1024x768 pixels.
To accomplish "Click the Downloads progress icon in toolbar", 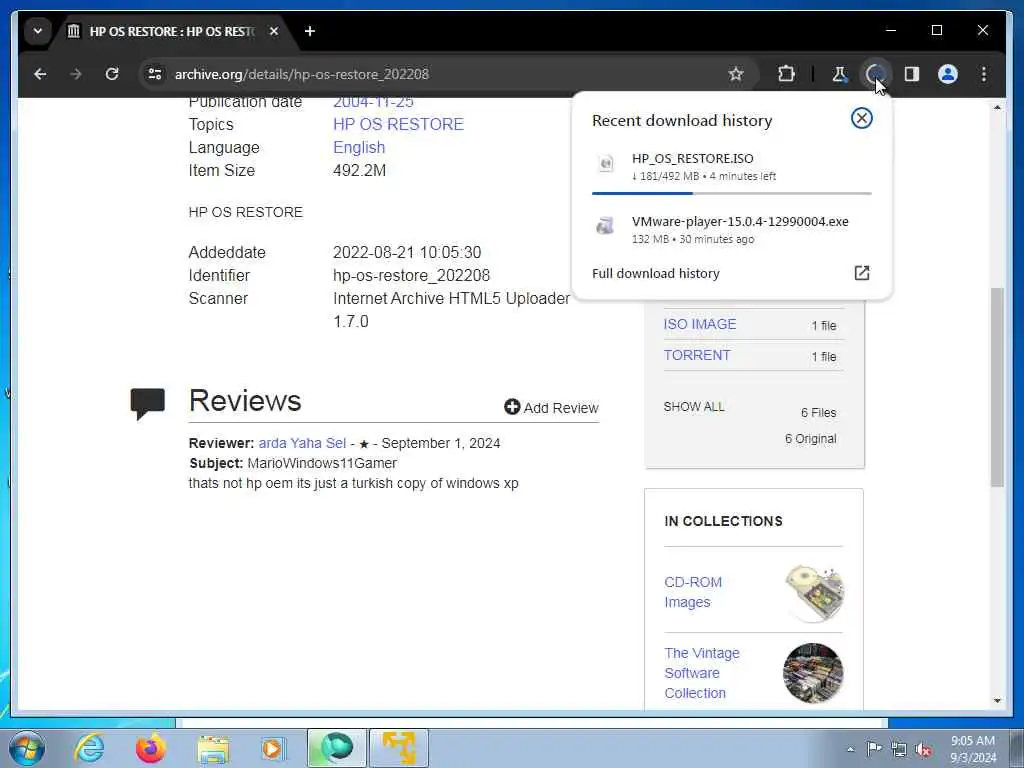I will (875, 74).
